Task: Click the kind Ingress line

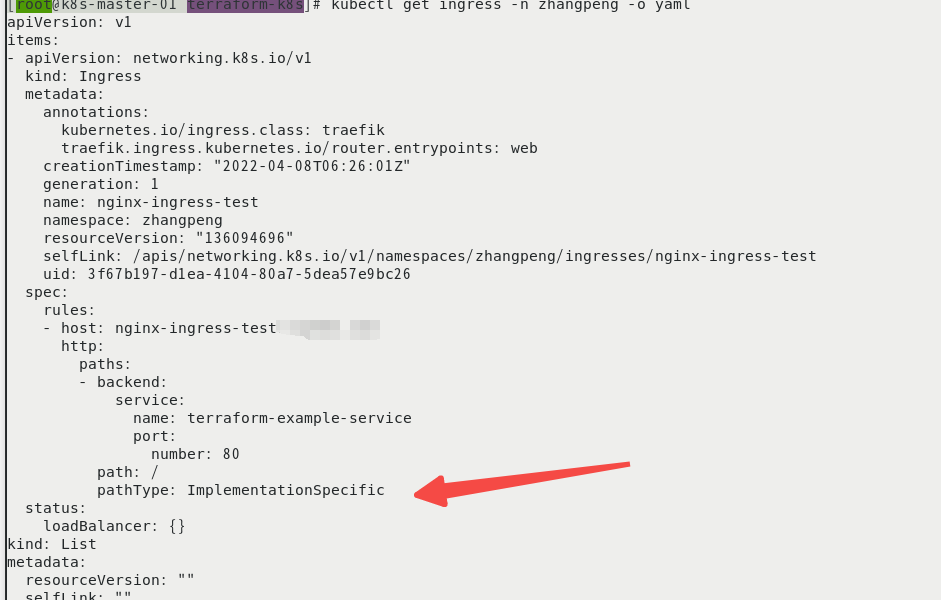Action: point(83,76)
